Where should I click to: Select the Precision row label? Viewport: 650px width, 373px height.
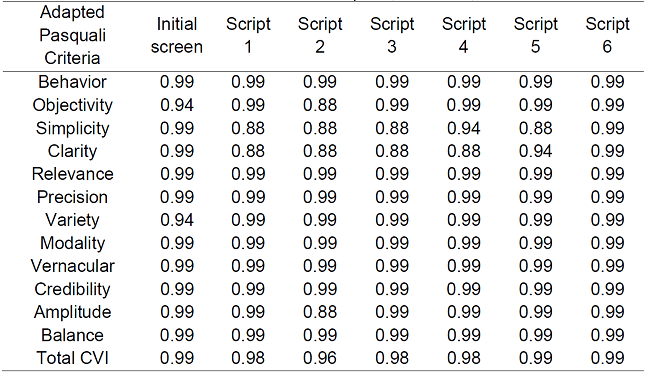click(72, 197)
